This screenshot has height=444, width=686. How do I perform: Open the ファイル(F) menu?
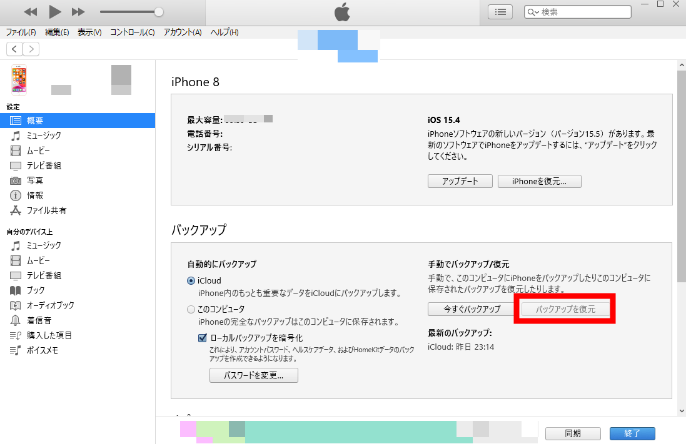pyautogui.click(x=21, y=32)
